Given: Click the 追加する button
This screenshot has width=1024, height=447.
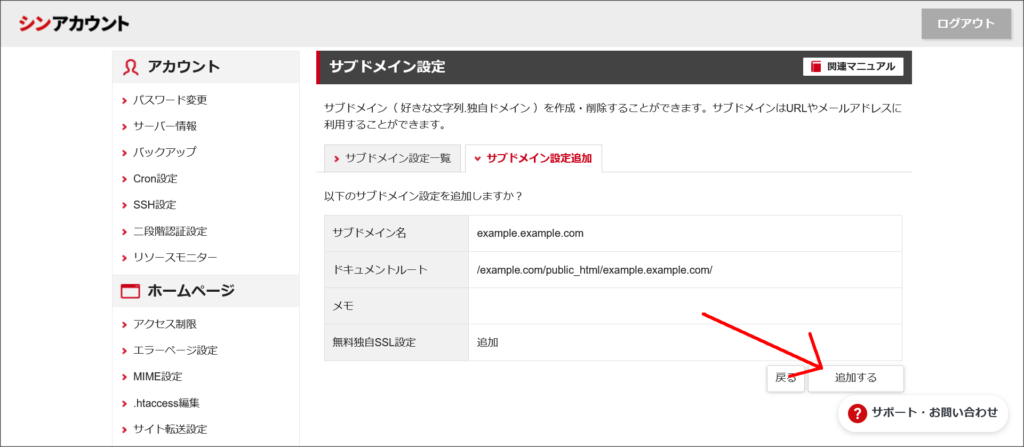Looking at the screenshot, I should 855,378.
